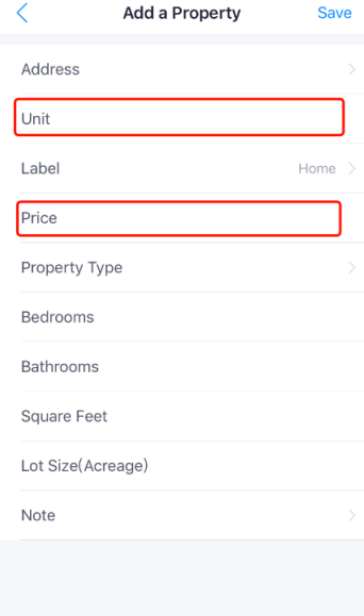Expand the Property Type chevron
The height and width of the screenshot is (616, 364).
(352, 268)
